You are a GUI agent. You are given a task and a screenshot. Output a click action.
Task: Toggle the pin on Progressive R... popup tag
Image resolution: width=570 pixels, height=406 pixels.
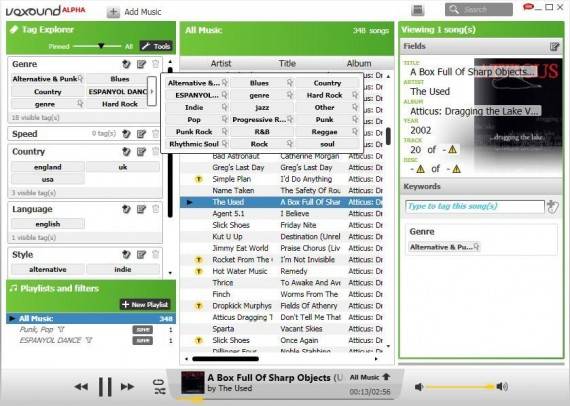[290, 120]
